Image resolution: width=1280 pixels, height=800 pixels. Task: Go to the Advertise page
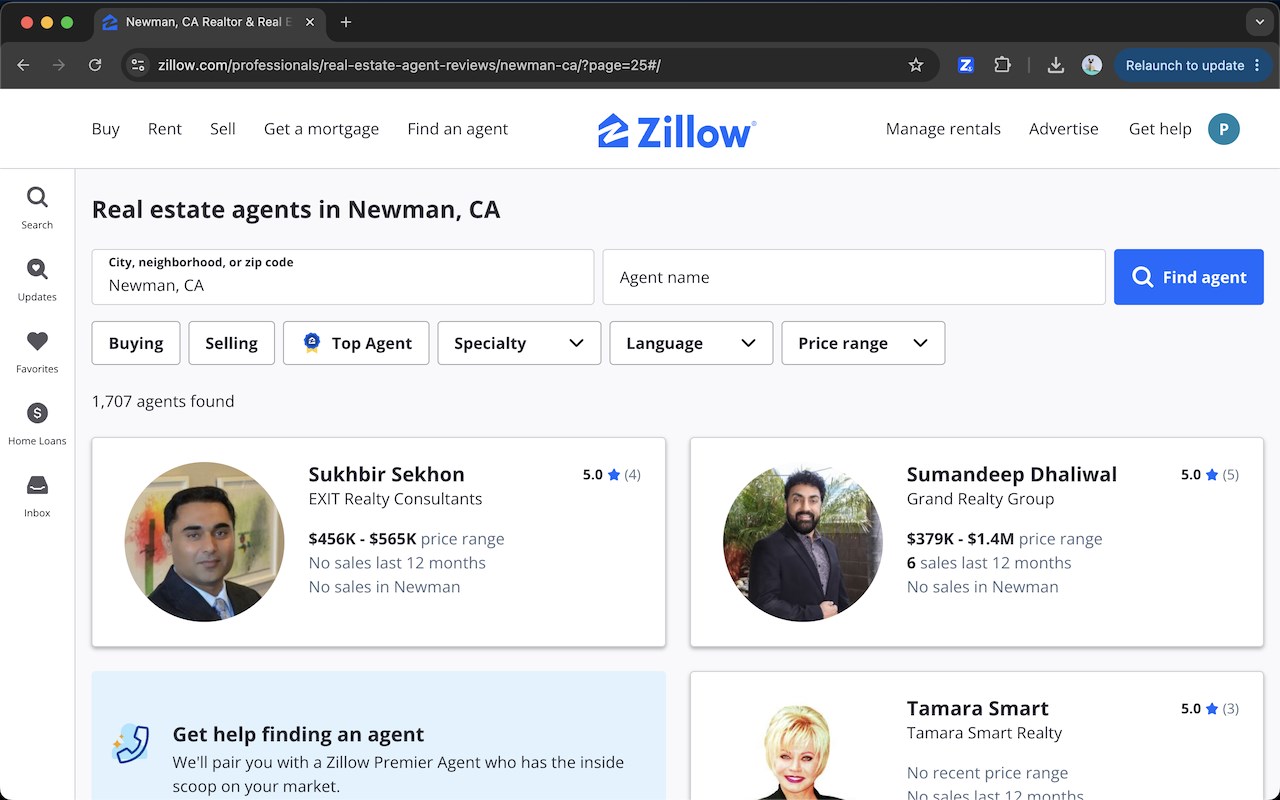(1064, 129)
